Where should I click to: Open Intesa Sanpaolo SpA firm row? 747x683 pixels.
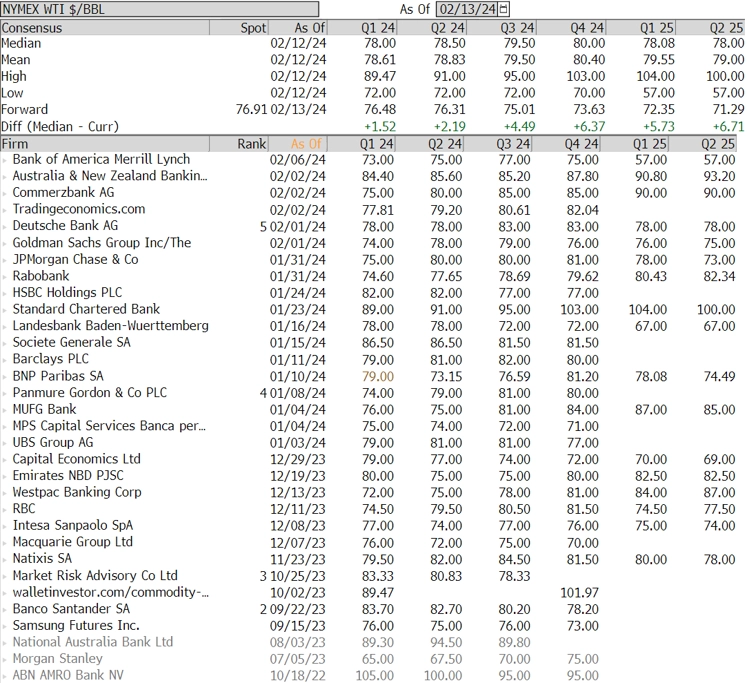click(x=368, y=526)
